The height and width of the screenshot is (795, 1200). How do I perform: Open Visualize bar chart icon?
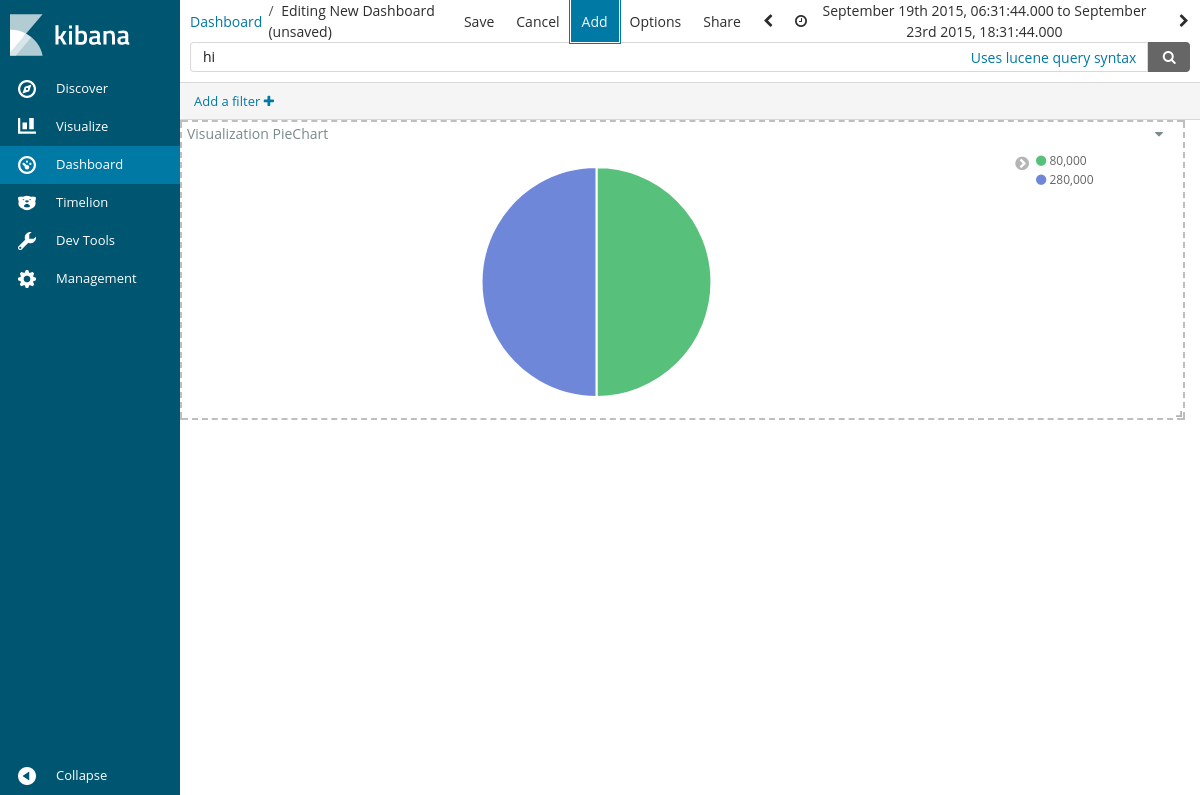coord(27,126)
